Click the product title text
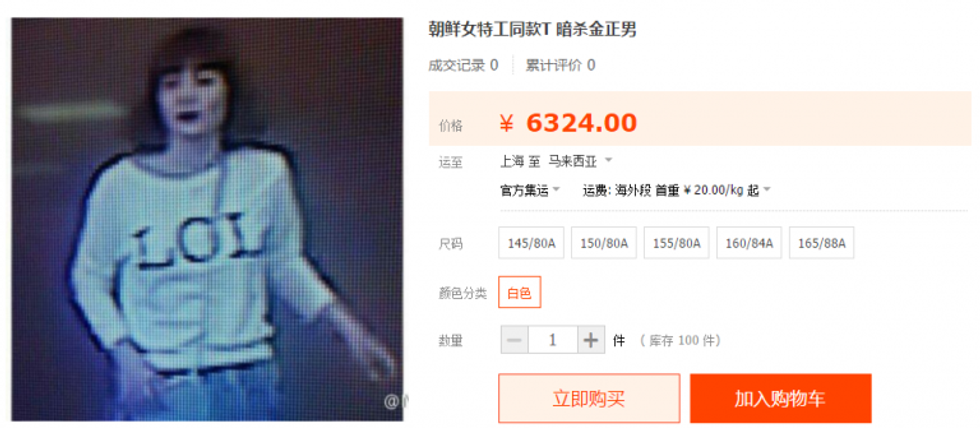 (x=532, y=29)
